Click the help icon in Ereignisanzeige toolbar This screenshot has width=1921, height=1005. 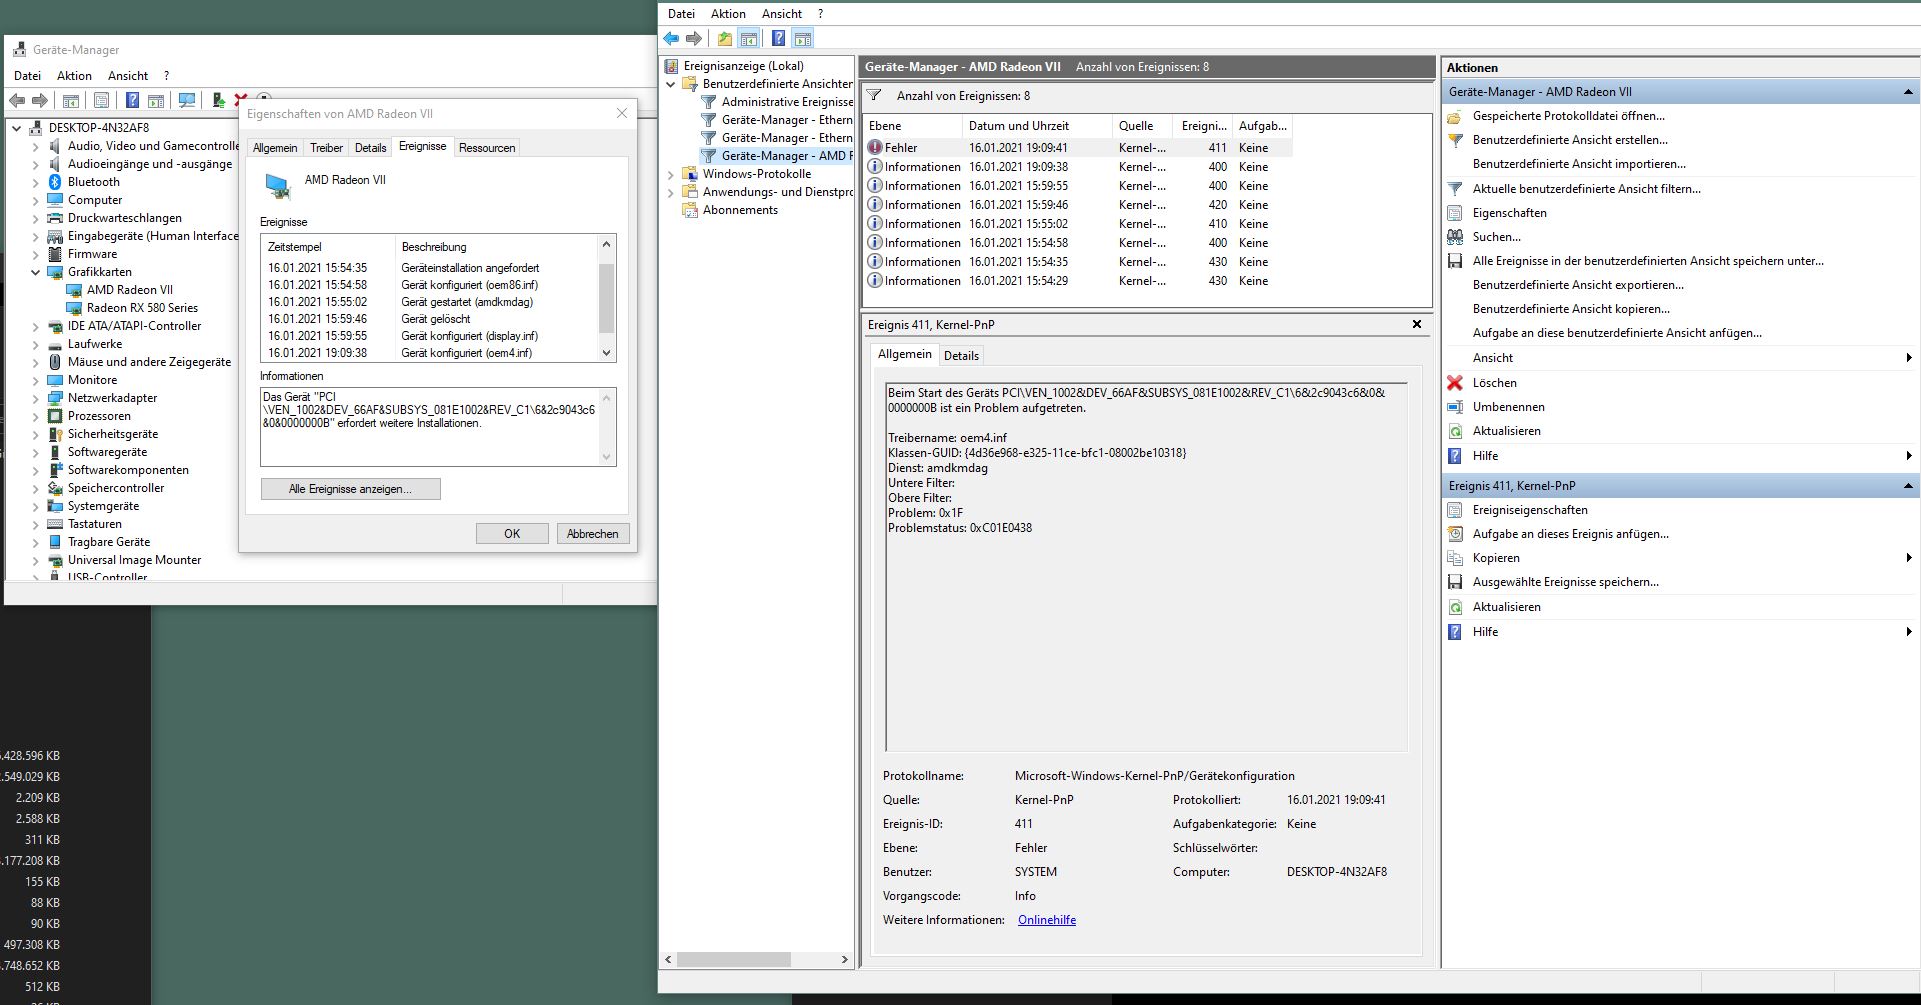pos(778,39)
